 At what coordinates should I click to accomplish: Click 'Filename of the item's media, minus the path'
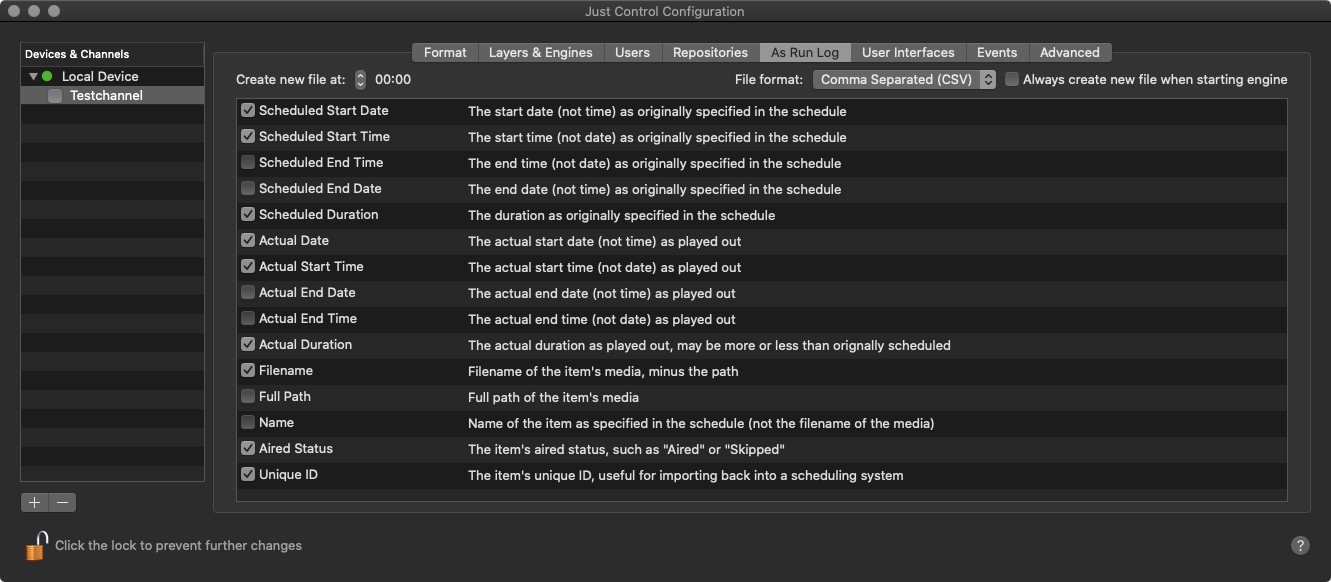click(603, 371)
